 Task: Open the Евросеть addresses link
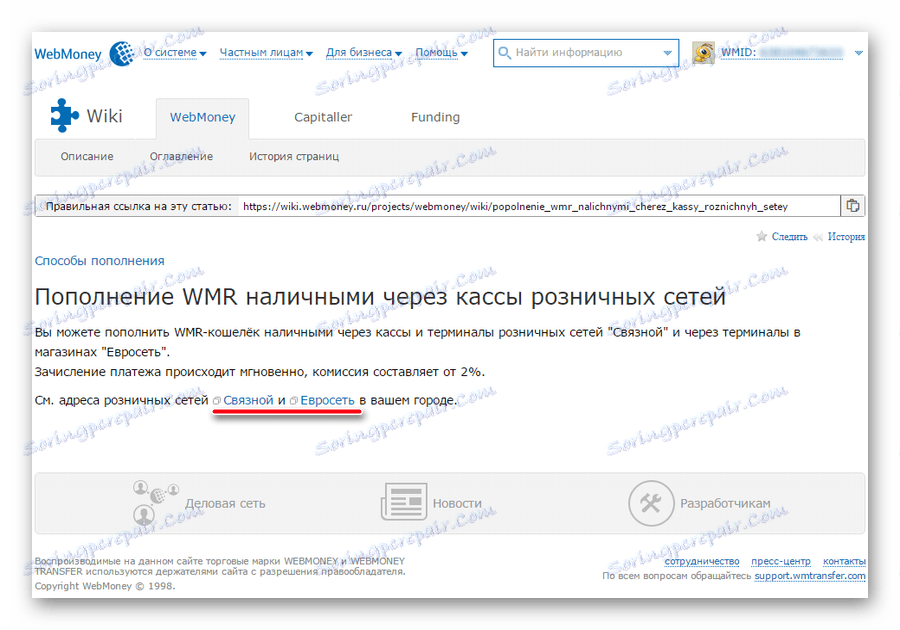pos(328,400)
